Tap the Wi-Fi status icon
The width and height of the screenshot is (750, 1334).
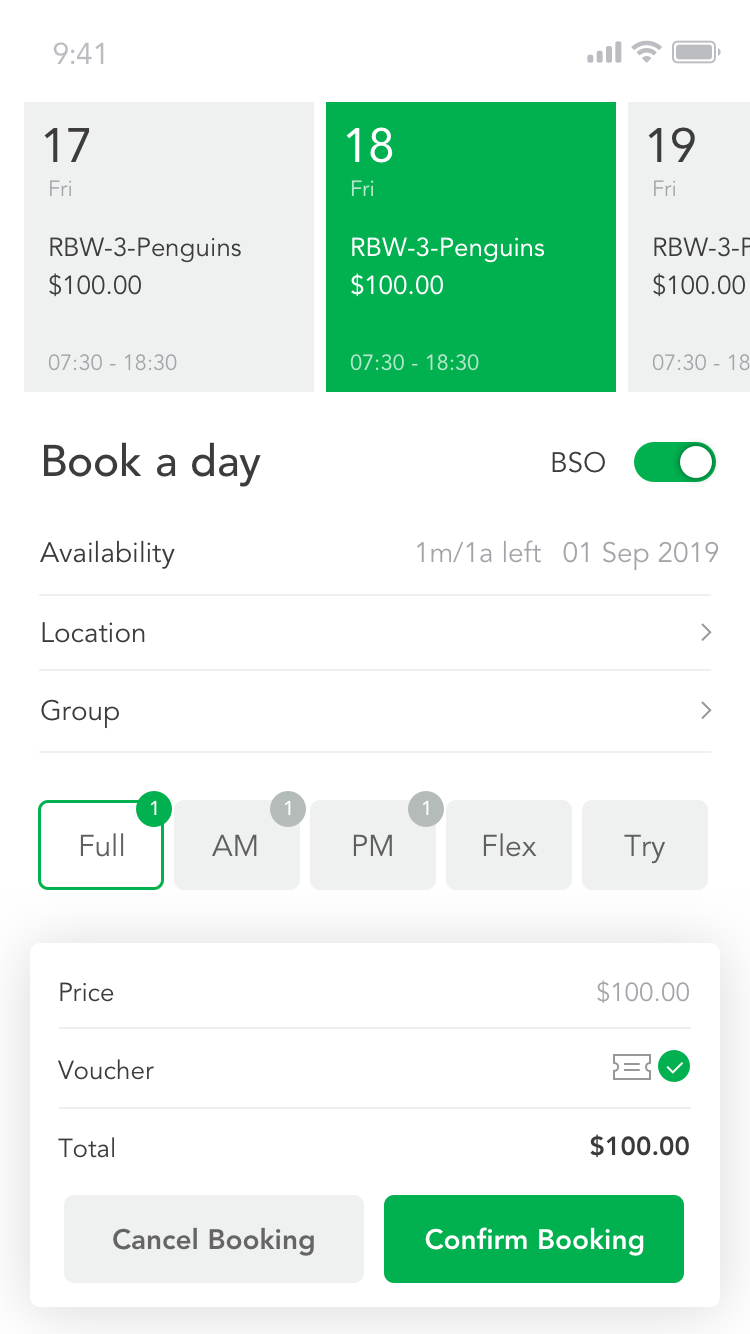pos(647,52)
